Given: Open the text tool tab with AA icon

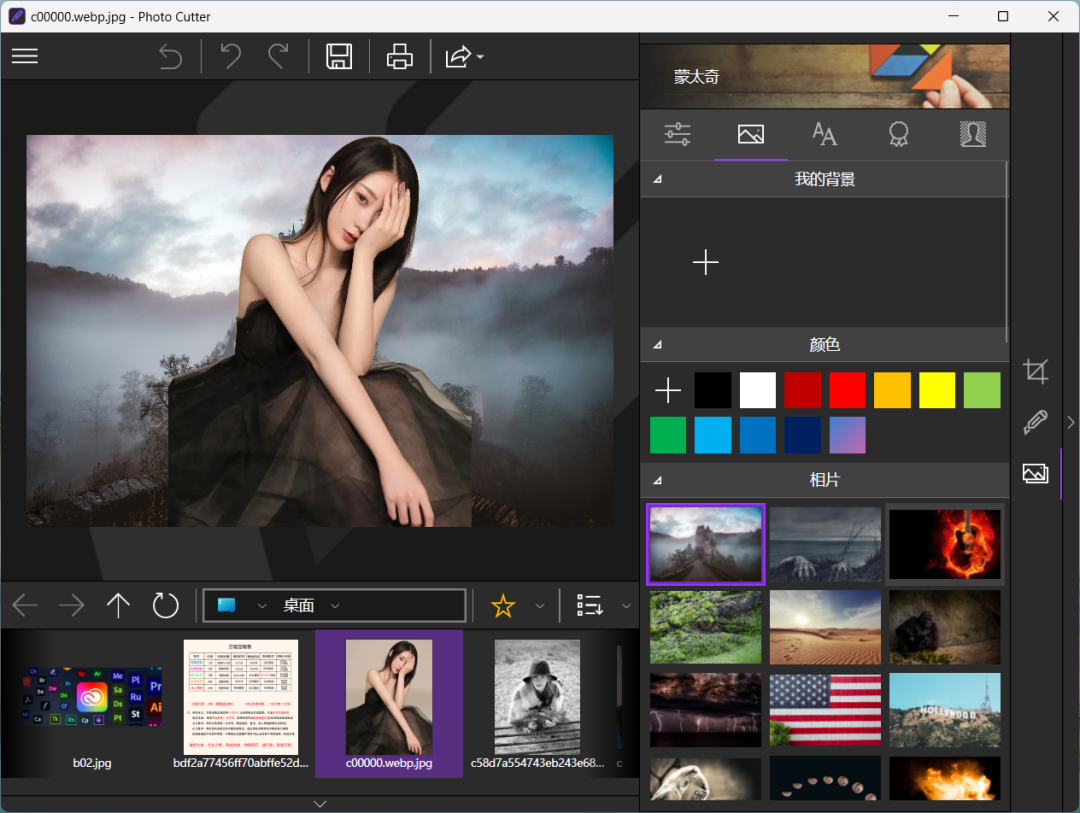Looking at the screenshot, I should (x=824, y=133).
